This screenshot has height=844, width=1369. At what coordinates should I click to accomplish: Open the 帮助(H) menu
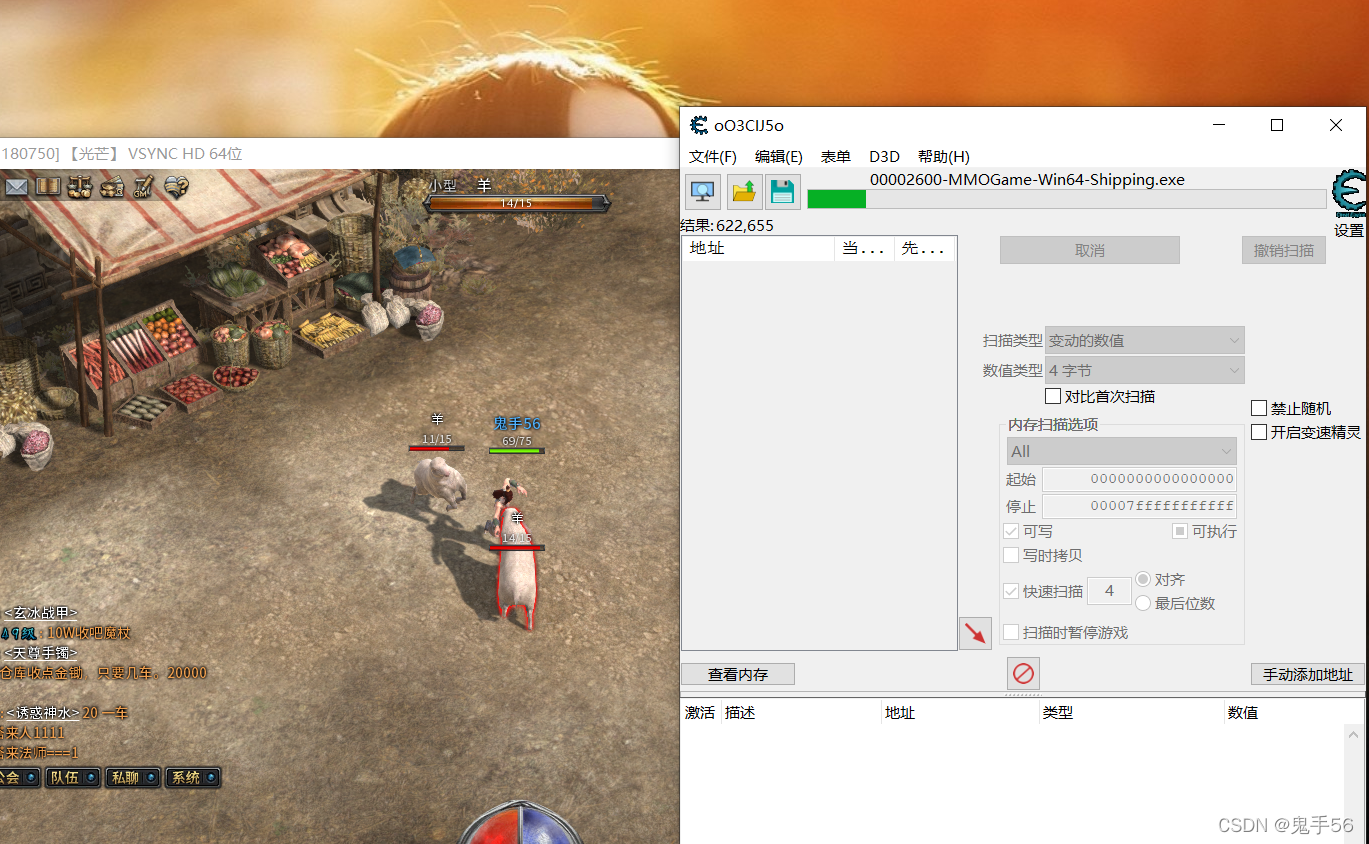tap(944, 157)
